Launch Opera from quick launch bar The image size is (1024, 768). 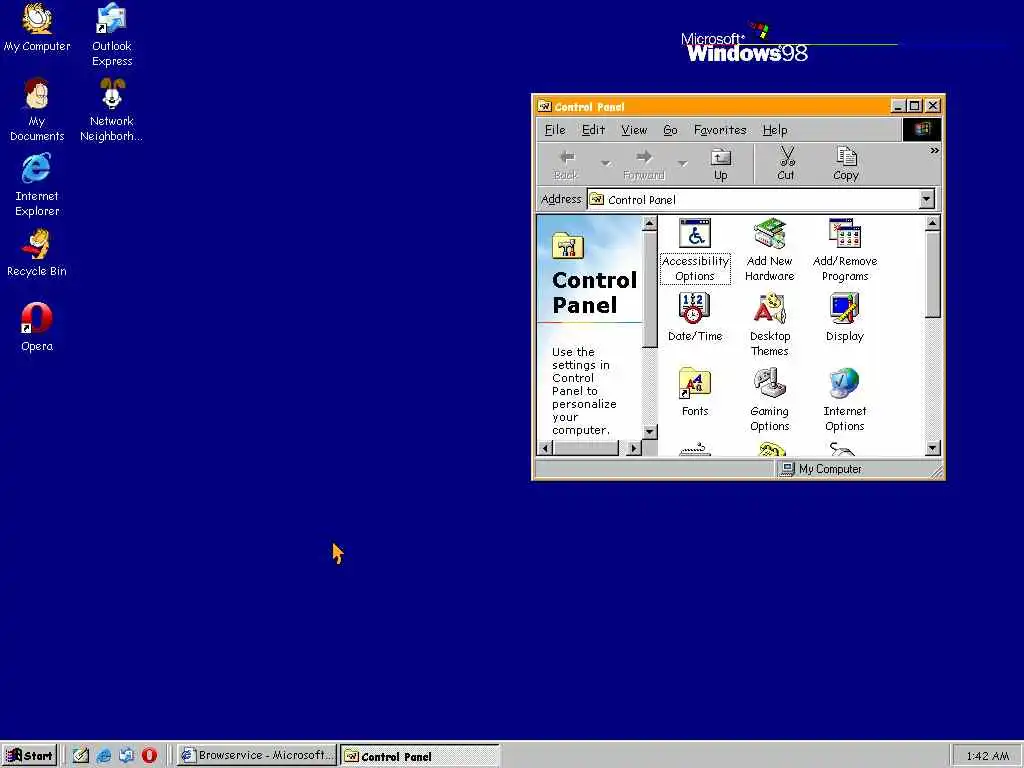[150, 756]
